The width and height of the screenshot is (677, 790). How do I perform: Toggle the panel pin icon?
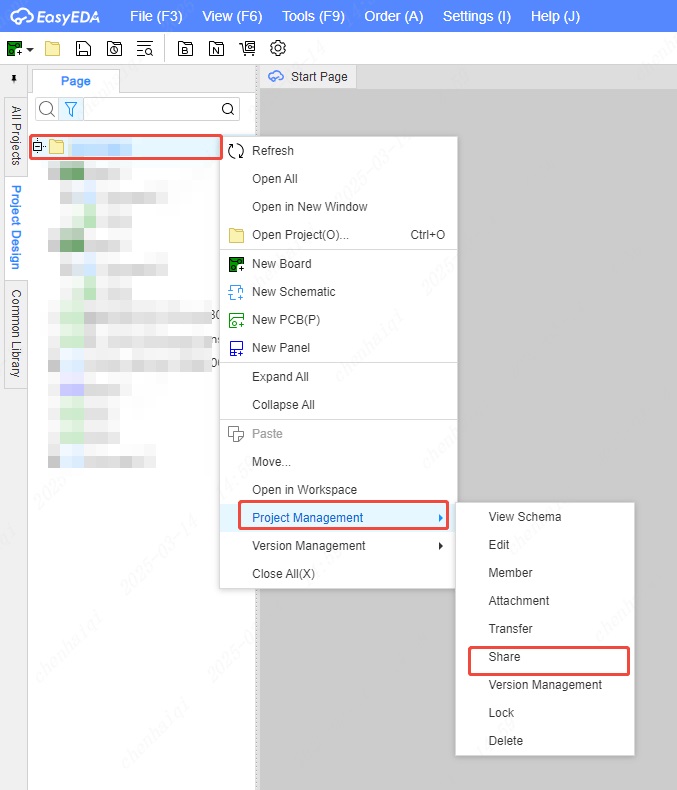coord(14,78)
